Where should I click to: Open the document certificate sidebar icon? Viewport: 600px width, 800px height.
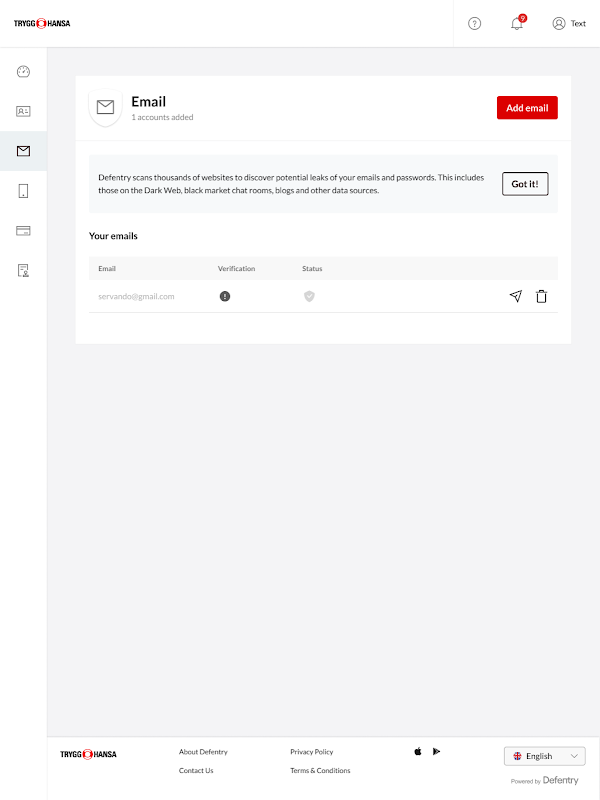pyautogui.click(x=23, y=270)
